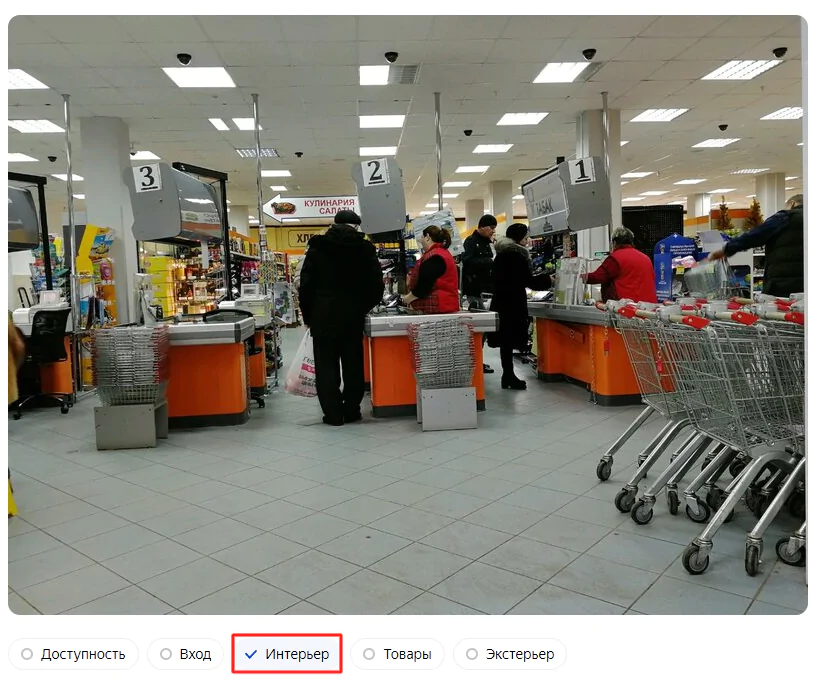
Task: Click the dome security camera above register two
Action: click(391, 56)
